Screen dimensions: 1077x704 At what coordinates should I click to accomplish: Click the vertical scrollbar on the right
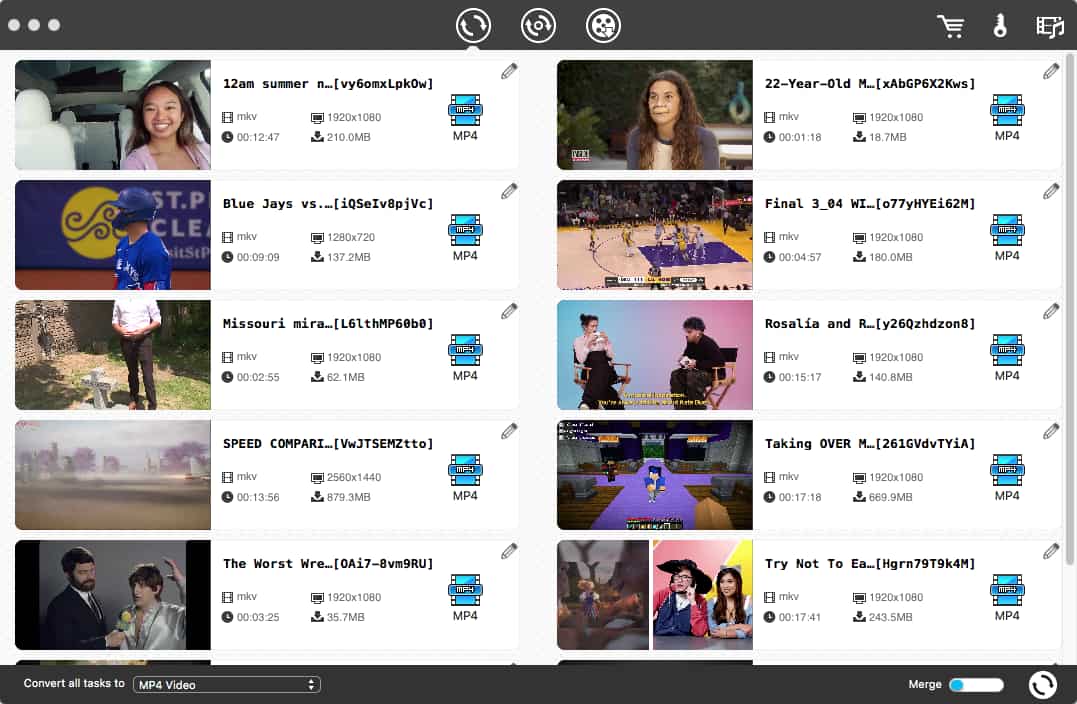click(x=1069, y=300)
